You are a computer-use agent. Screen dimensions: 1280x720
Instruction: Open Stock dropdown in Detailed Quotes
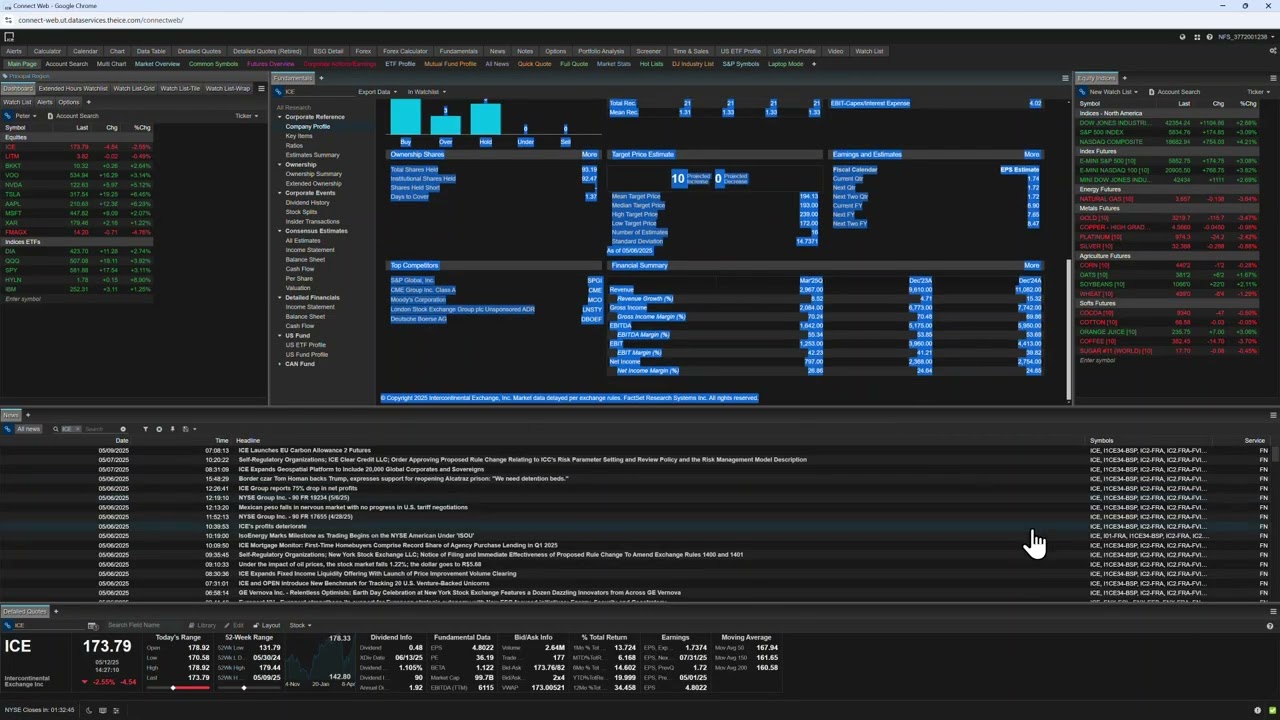pyautogui.click(x=300, y=626)
